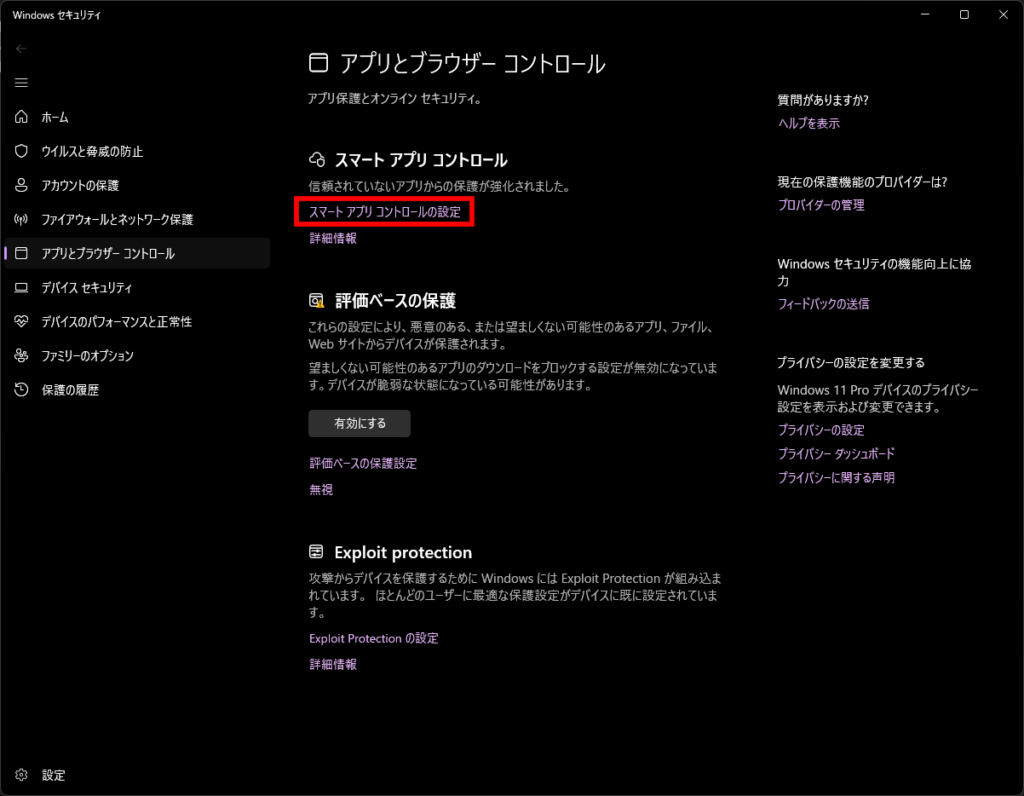Click the 有効にする button
This screenshot has height=796, width=1024.
pos(359,423)
